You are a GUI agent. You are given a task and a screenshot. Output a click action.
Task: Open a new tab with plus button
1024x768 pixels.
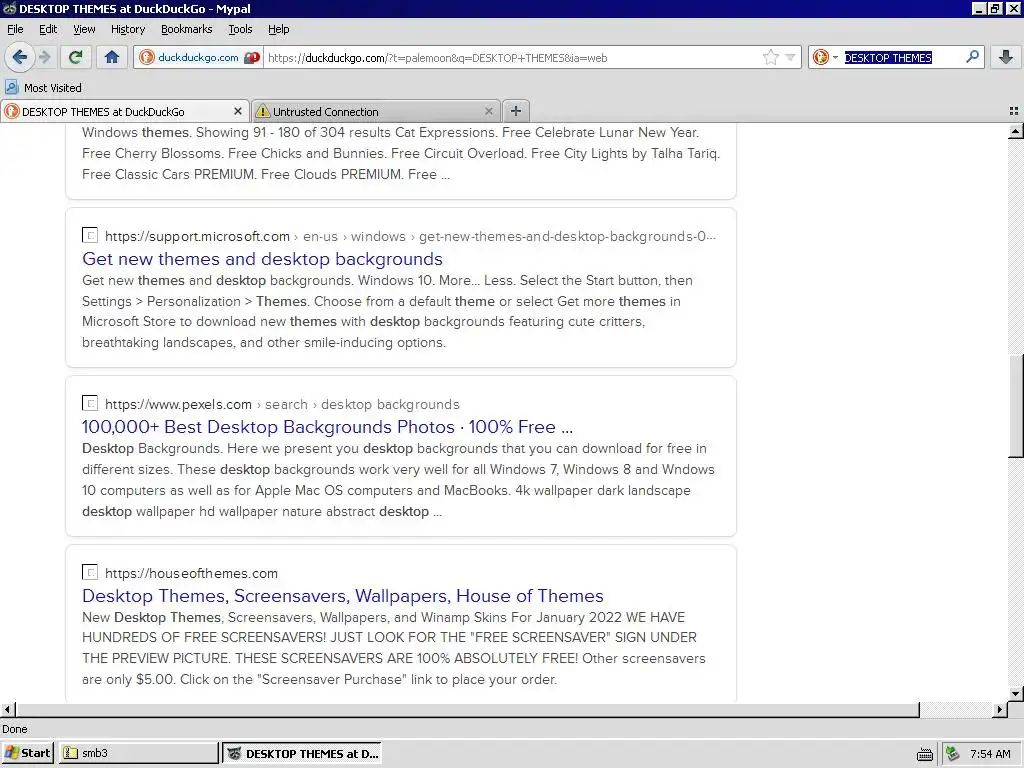pyautogui.click(x=516, y=111)
